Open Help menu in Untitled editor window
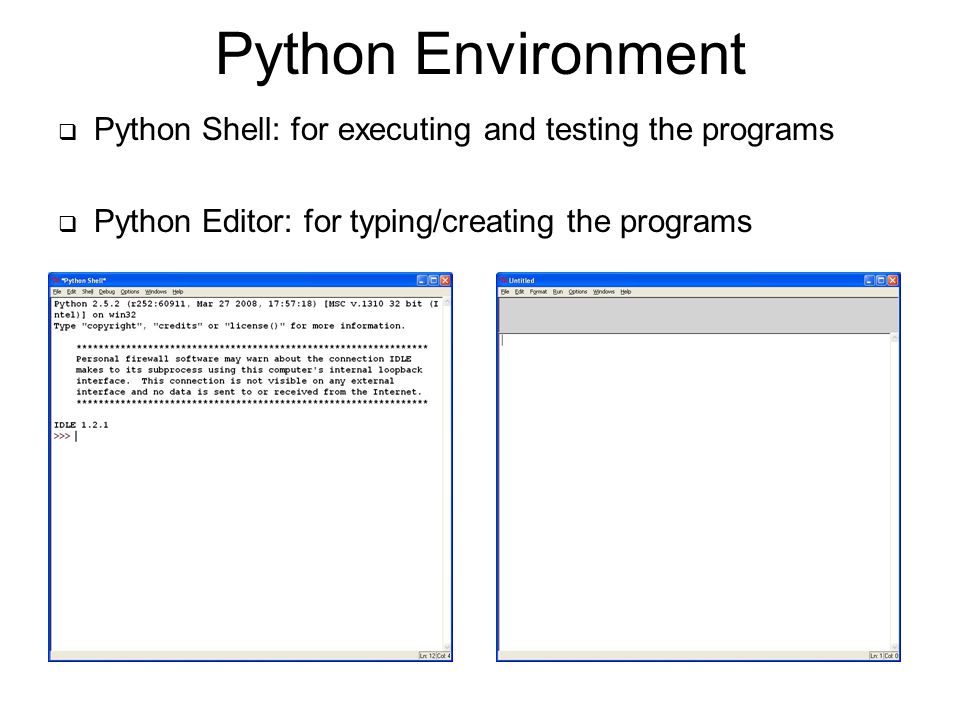 625,292
